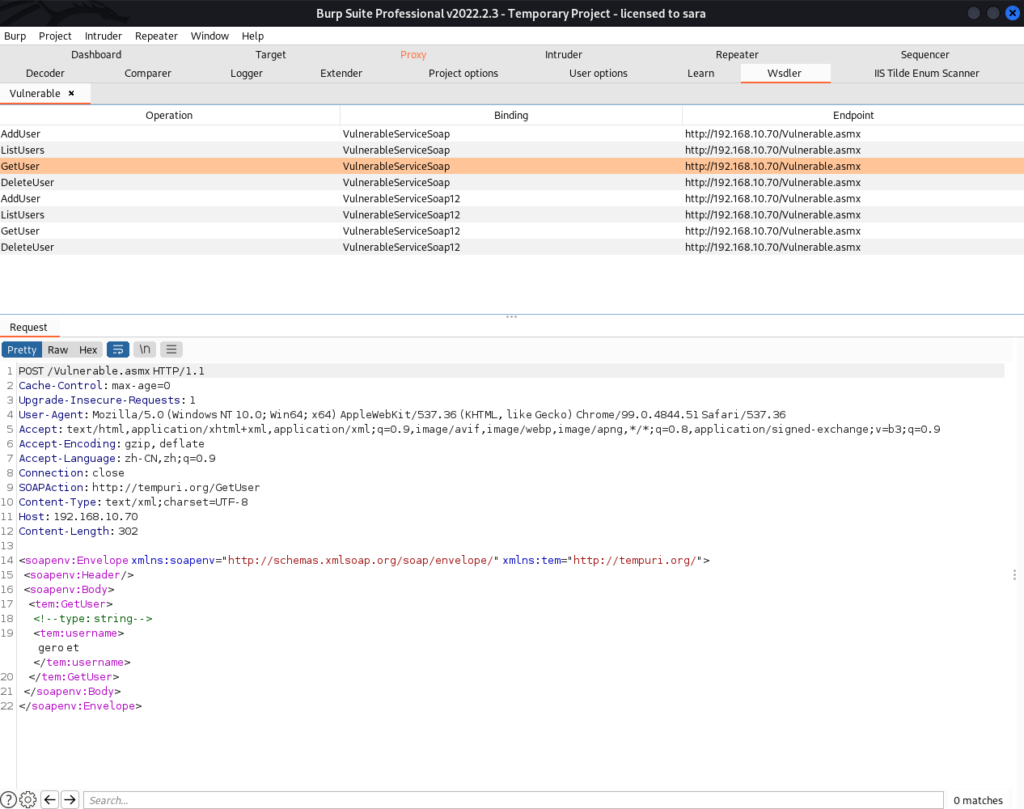Sort by the Operation column header
Image resolution: width=1024 pixels, height=809 pixels.
[169, 115]
